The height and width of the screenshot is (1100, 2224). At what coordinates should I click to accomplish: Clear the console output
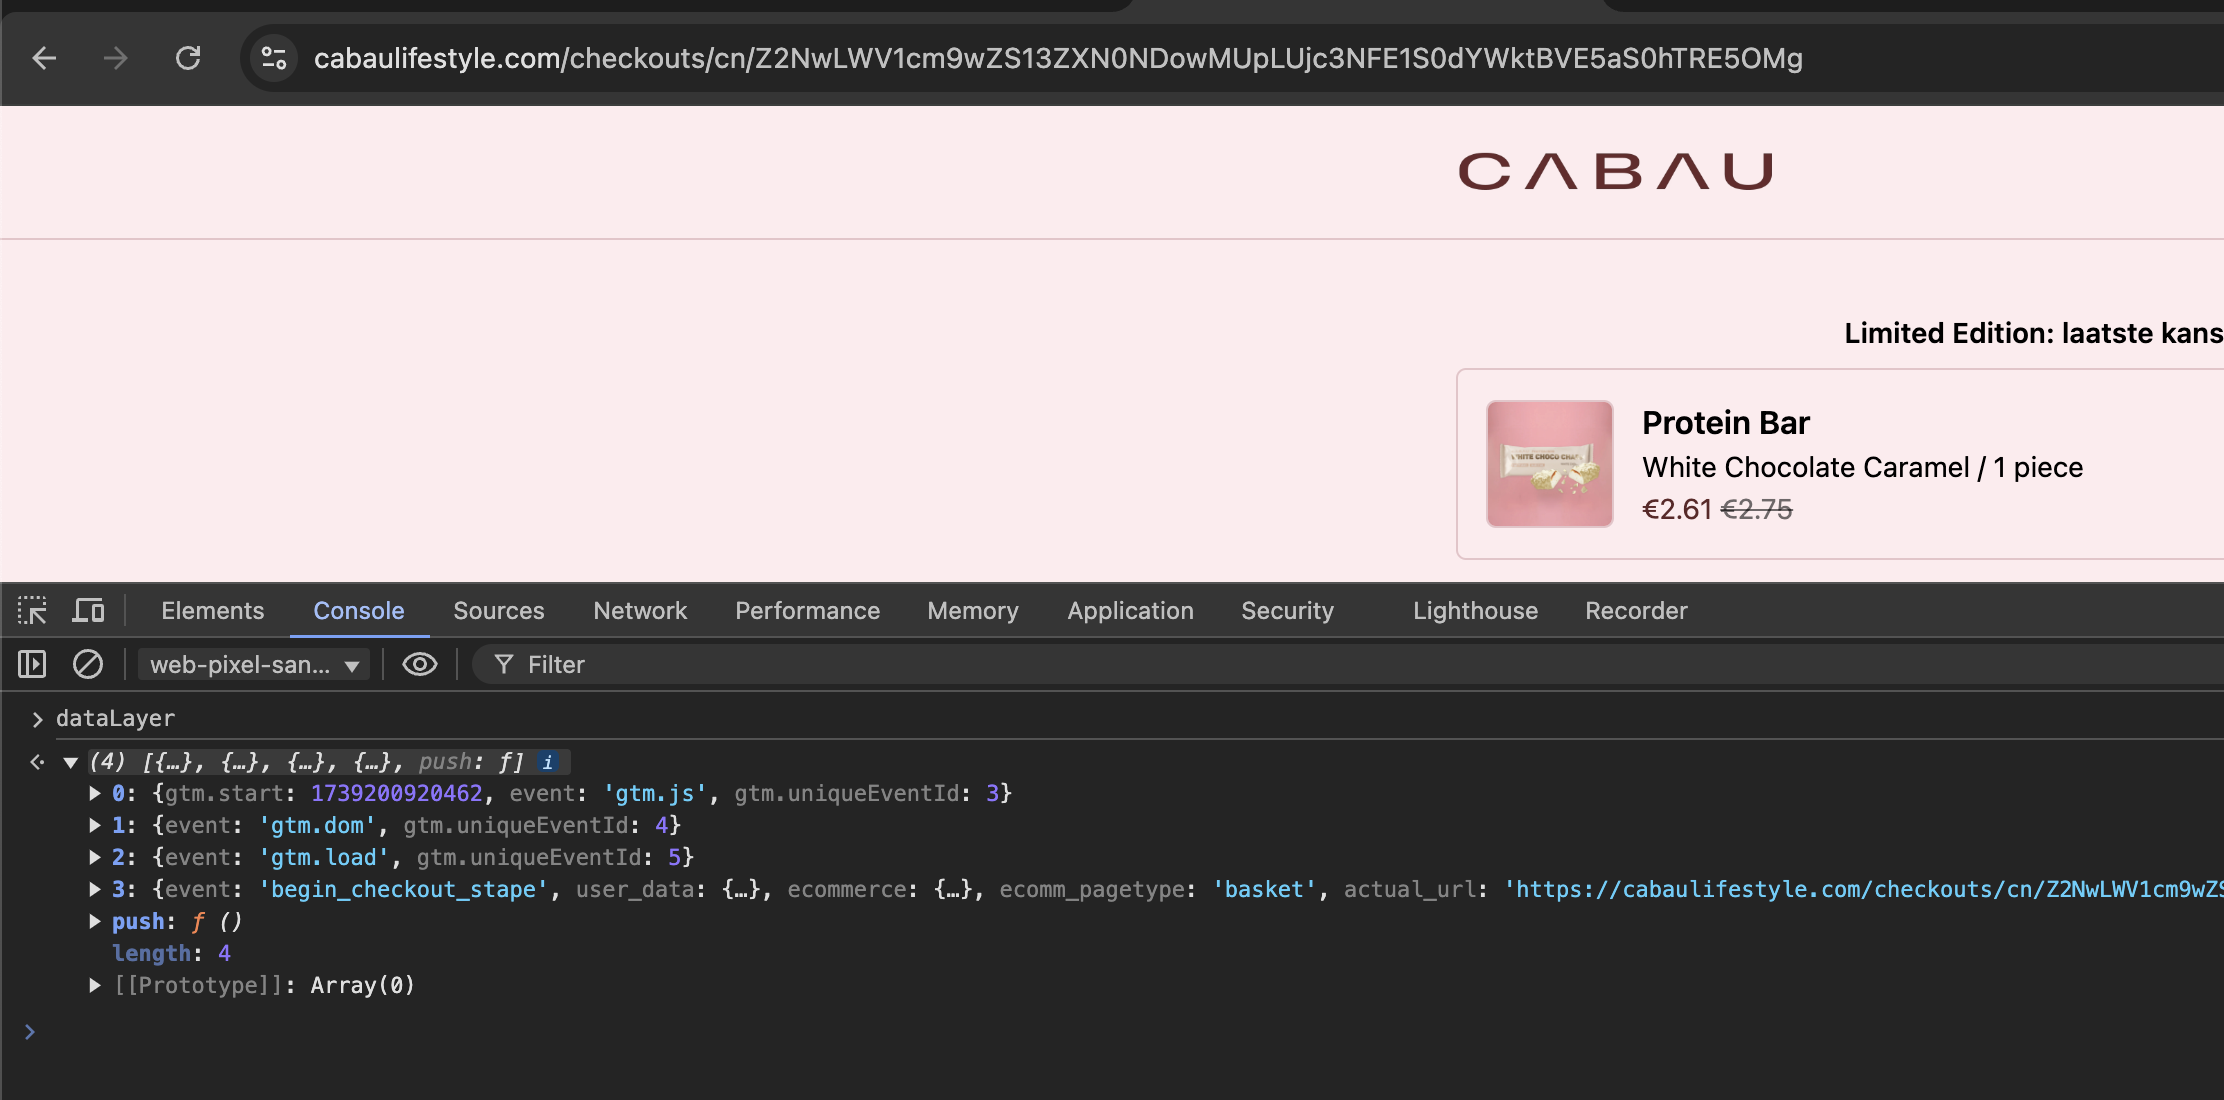(x=88, y=664)
